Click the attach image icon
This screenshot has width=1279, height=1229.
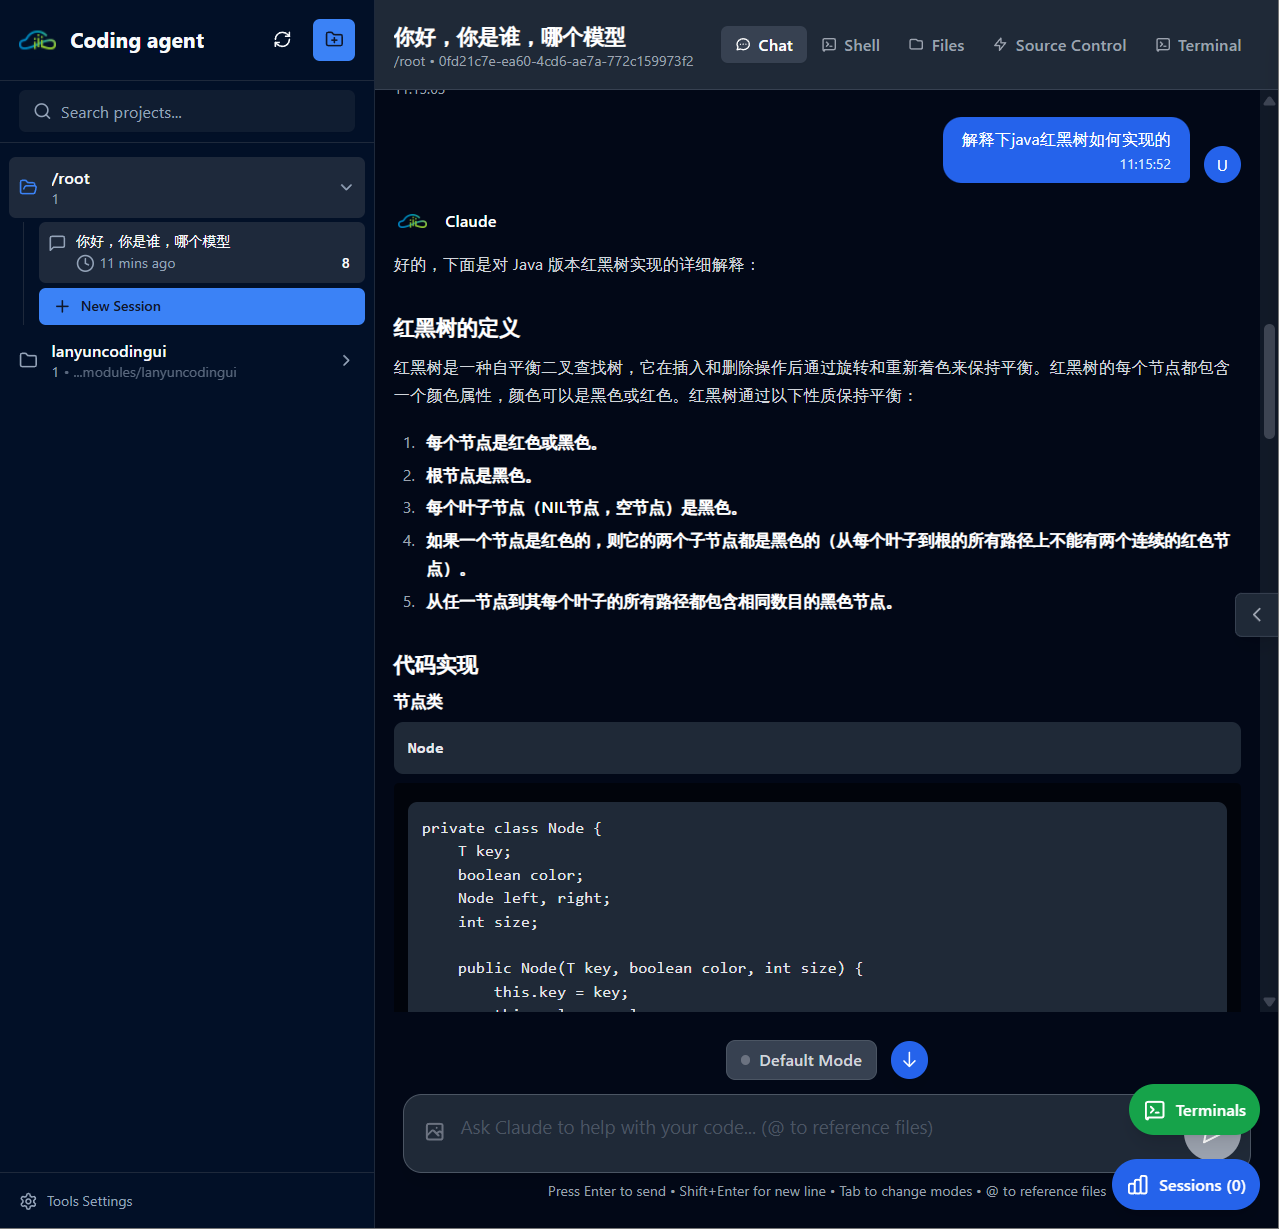[434, 1131]
